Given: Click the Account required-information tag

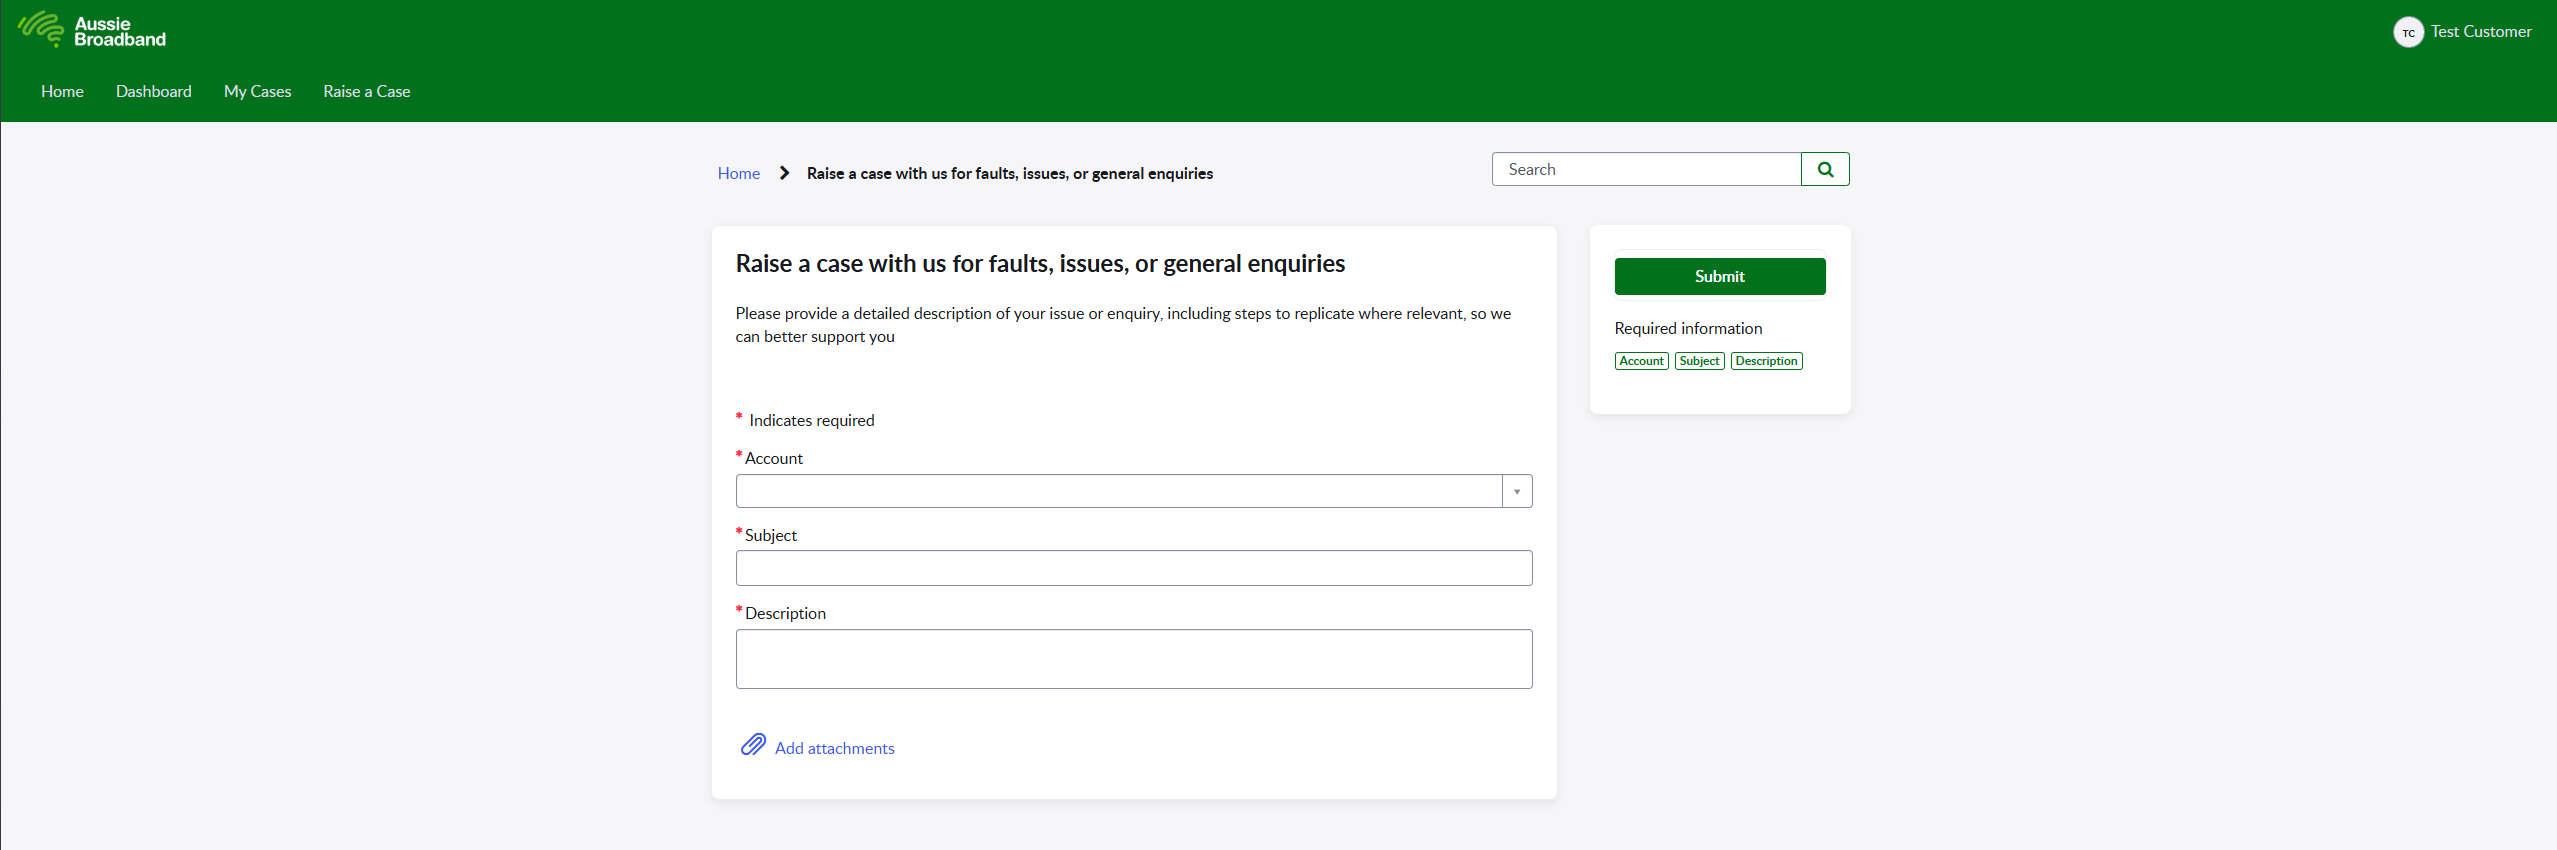Looking at the screenshot, I should [1641, 361].
